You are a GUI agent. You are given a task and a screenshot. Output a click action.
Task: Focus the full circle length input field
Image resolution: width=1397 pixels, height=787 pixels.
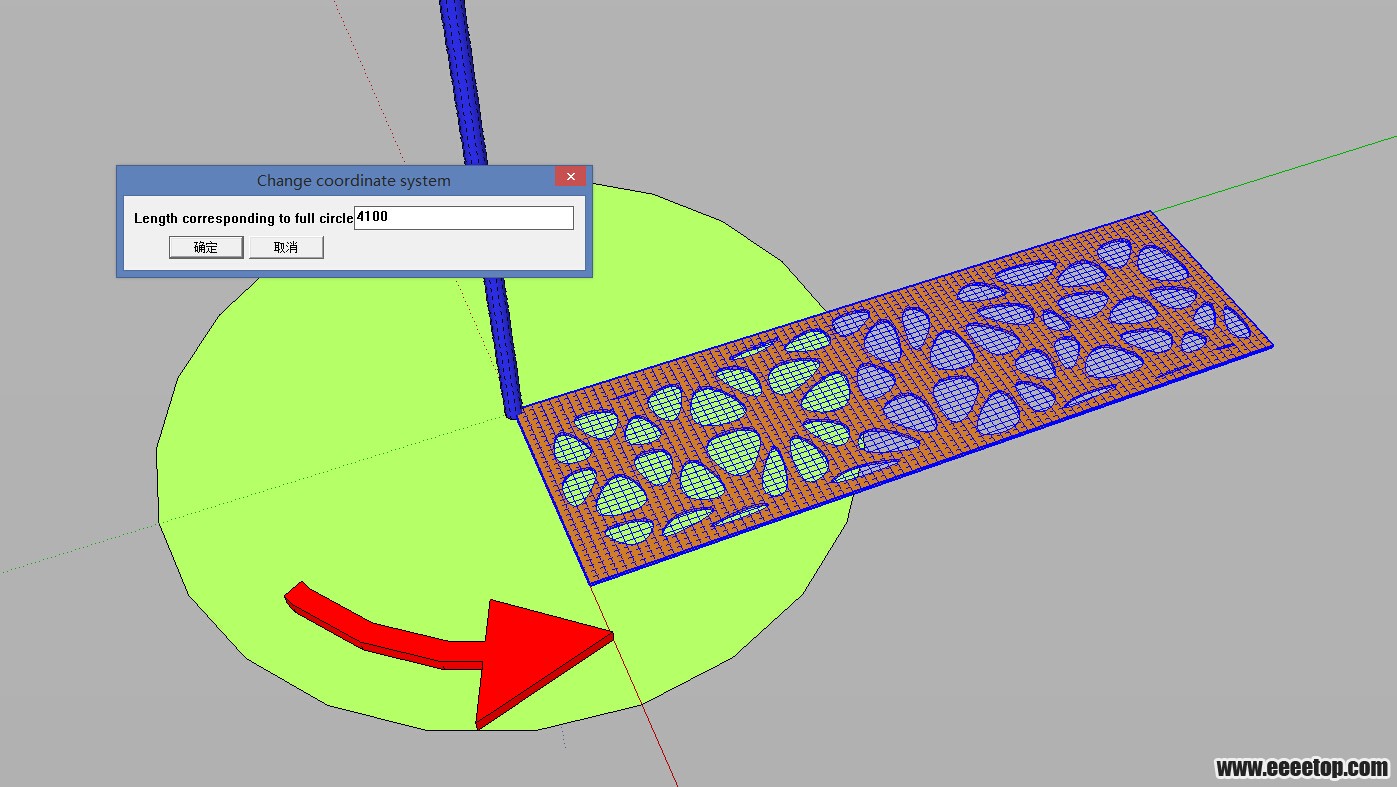[x=464, y=217]
